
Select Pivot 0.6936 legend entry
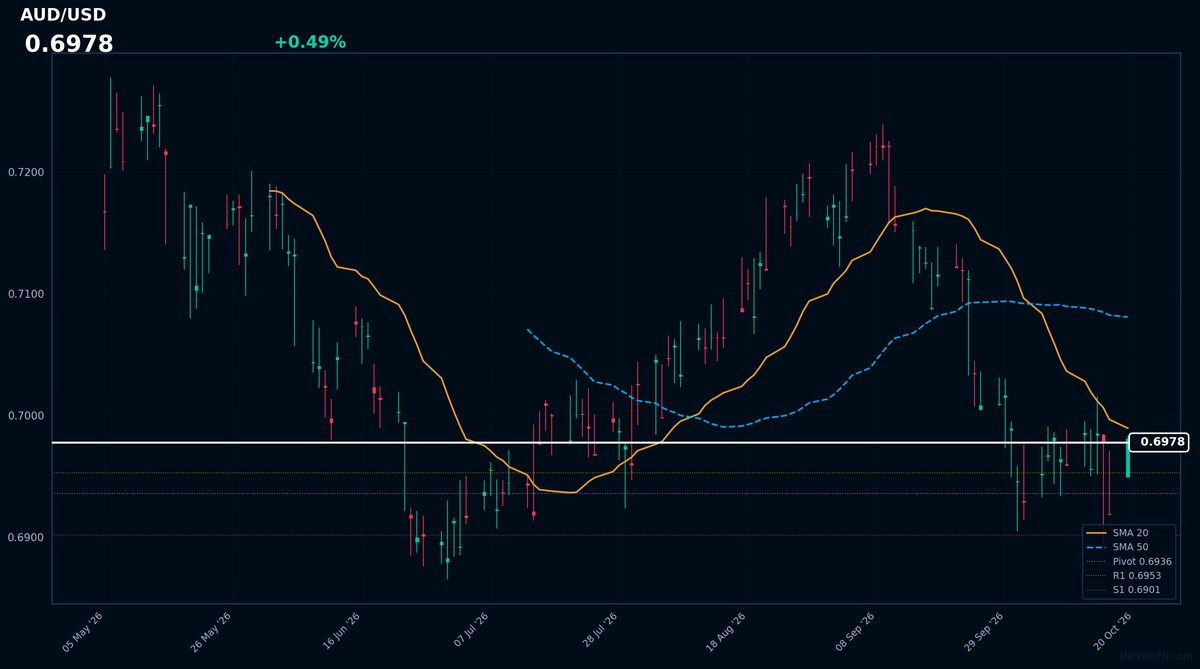coord(1129,562)
